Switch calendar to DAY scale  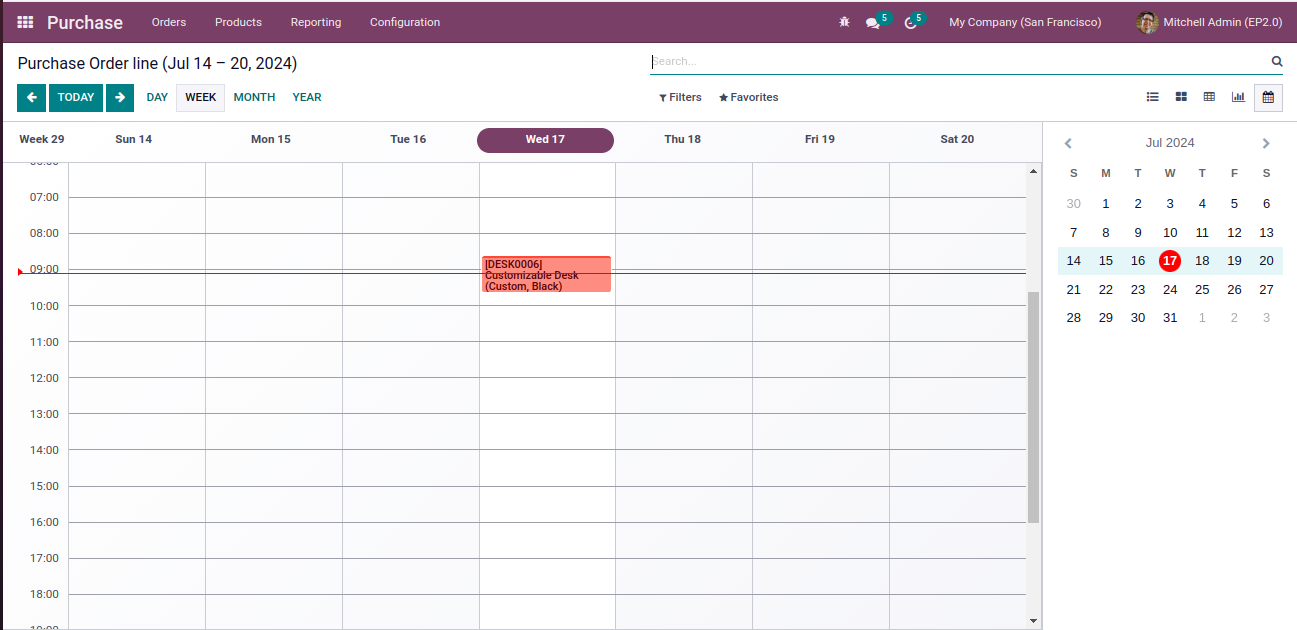157,98
